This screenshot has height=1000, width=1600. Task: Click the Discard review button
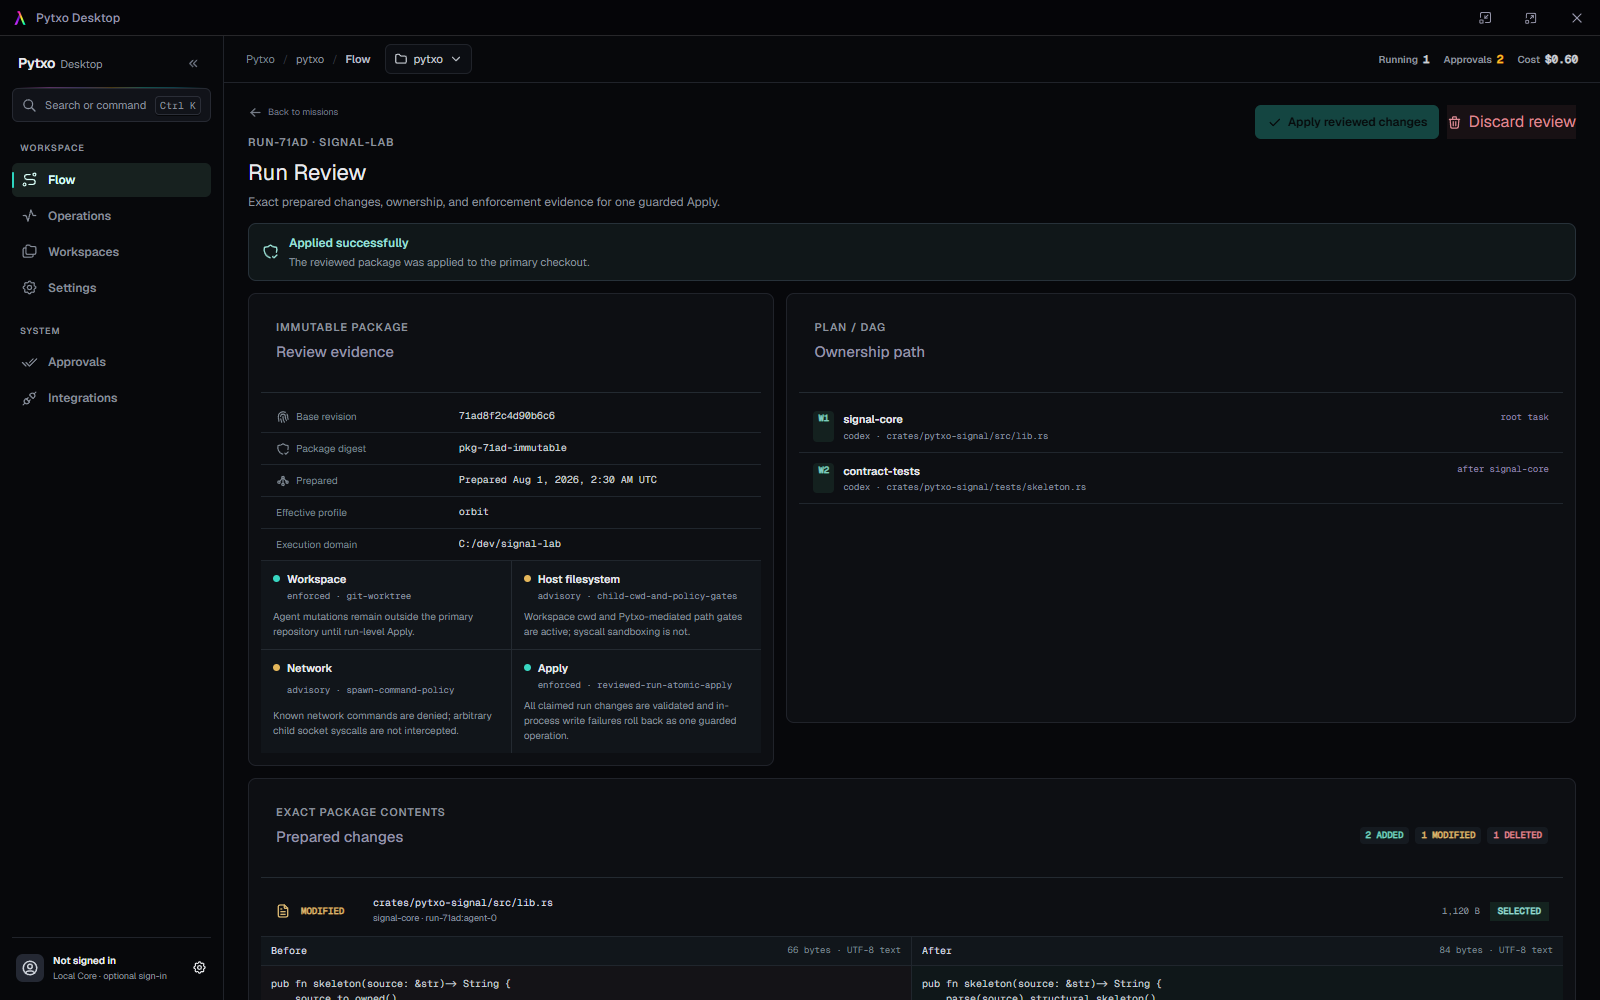point(1511,122)
